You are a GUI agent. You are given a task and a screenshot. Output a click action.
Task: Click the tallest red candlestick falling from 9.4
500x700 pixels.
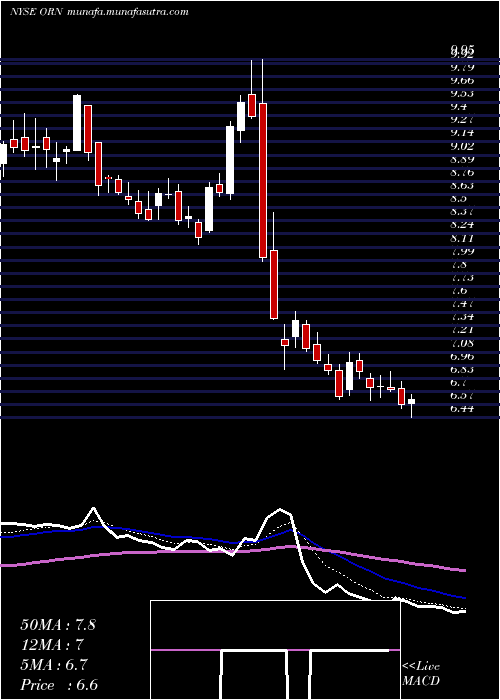tap(262, 180)
